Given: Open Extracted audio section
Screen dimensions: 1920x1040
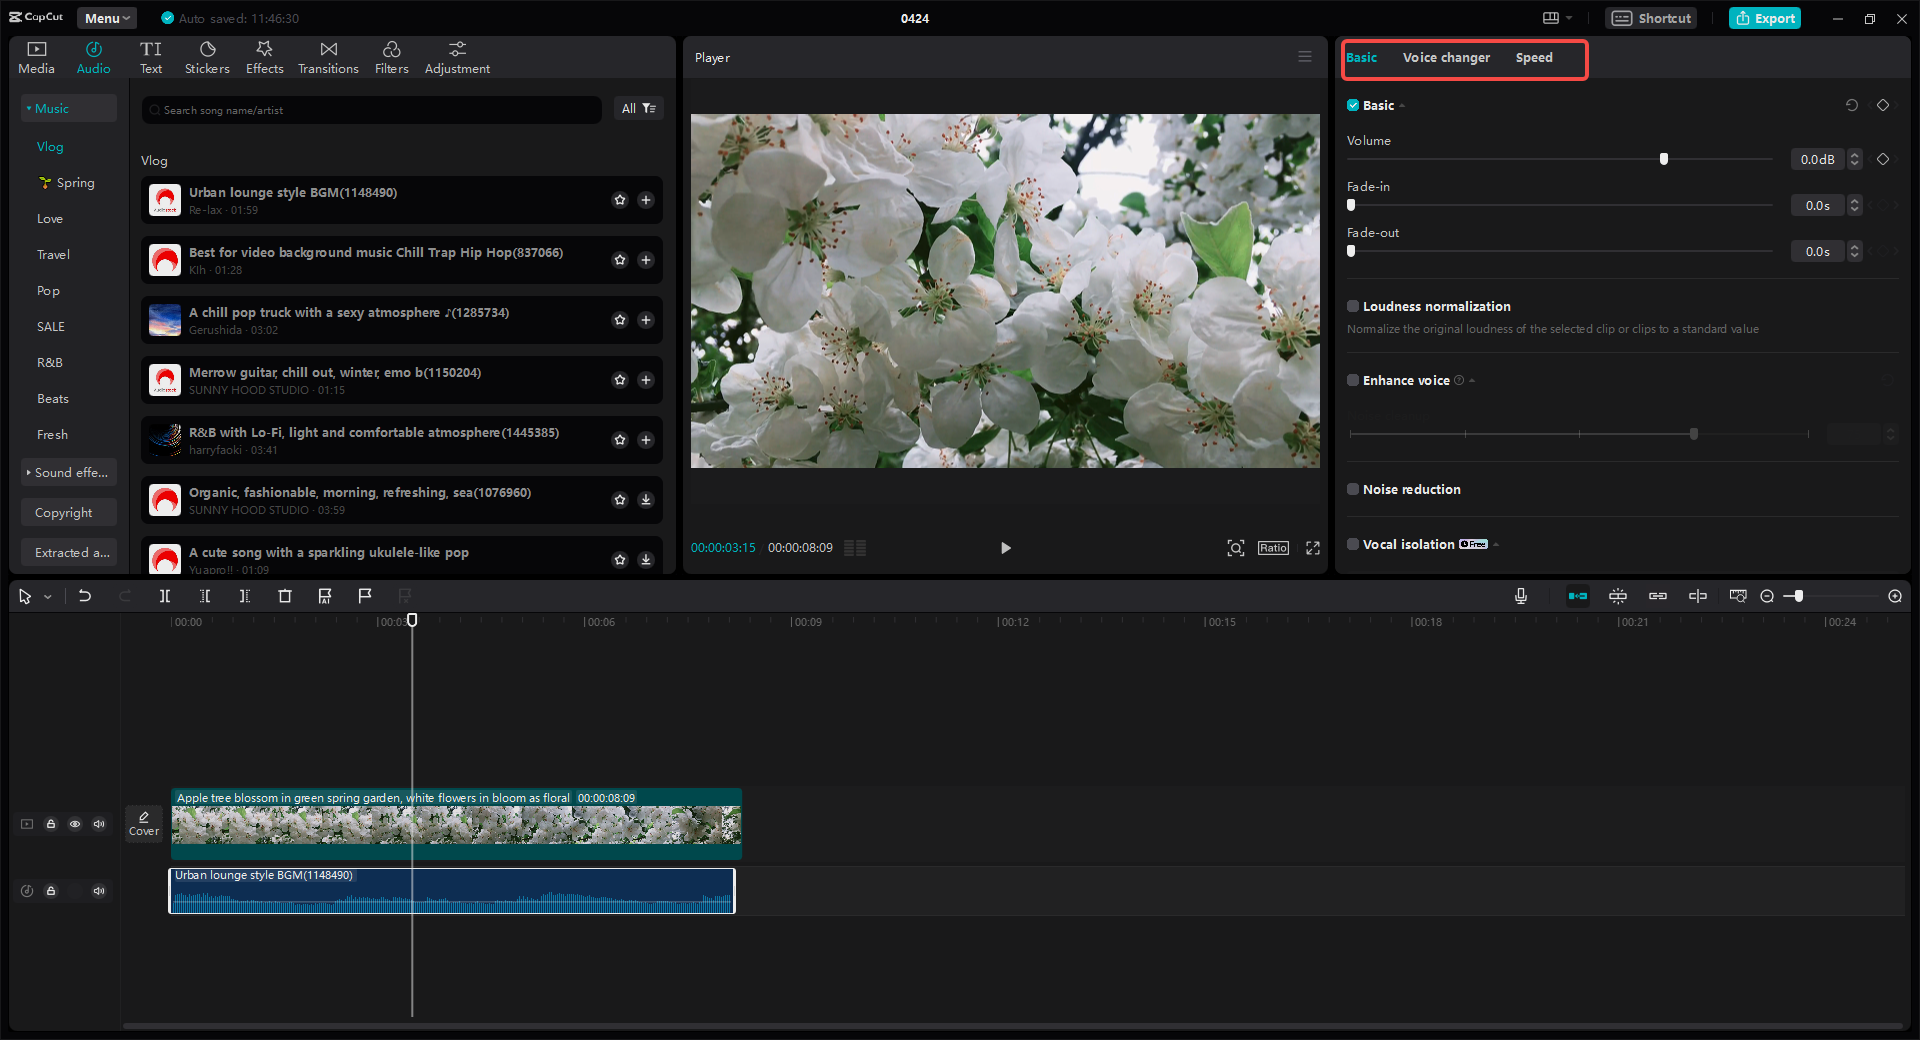Looking at the screenshot, I should pos(69,552).
